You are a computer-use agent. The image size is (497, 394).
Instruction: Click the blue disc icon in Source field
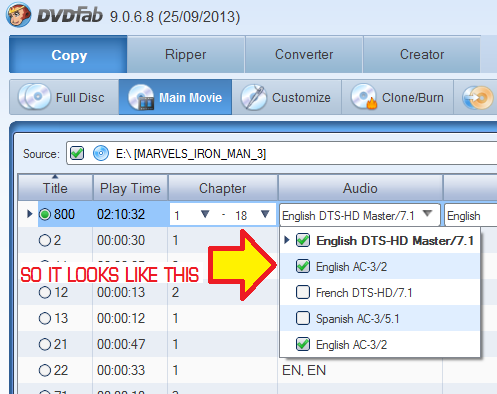point(101,153)
